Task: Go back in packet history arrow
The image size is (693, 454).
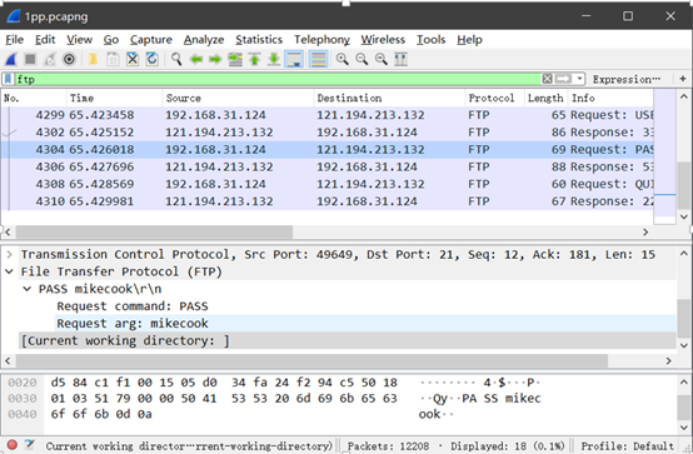Action: [x=196, y=59]
